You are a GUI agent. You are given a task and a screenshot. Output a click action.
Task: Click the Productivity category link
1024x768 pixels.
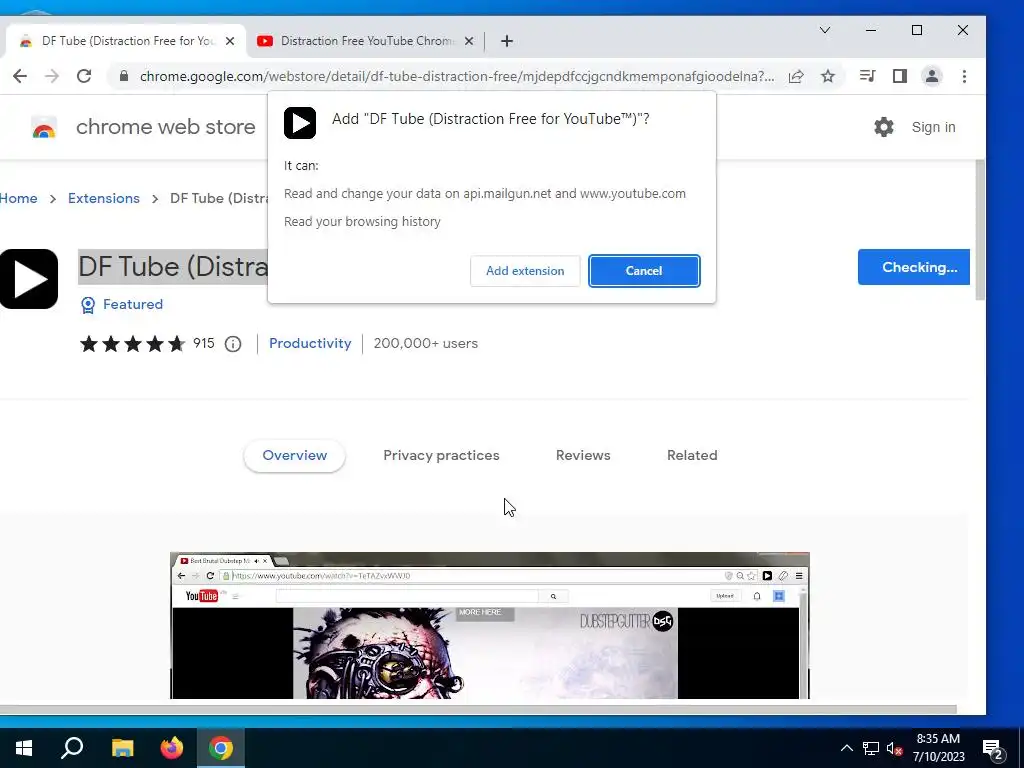pos(310,344)
